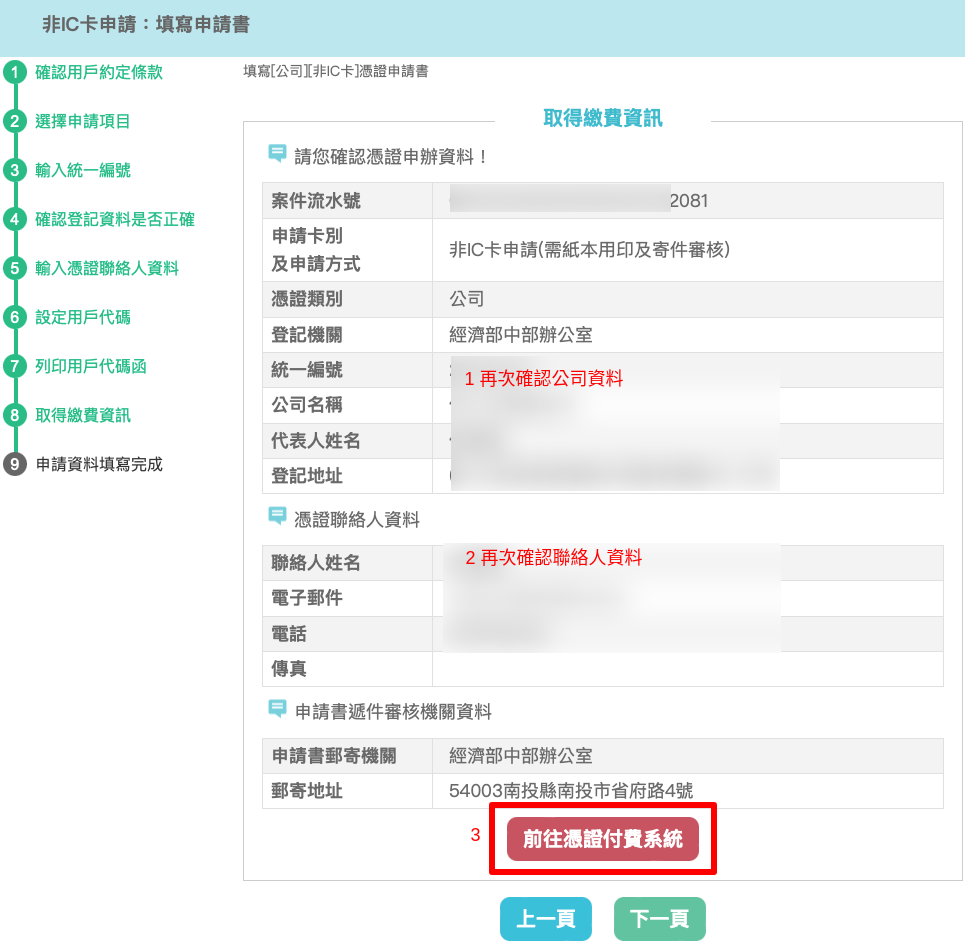Go back with the 上一頁 button
This screenshot has height=951, width=965.
point(545,918)
